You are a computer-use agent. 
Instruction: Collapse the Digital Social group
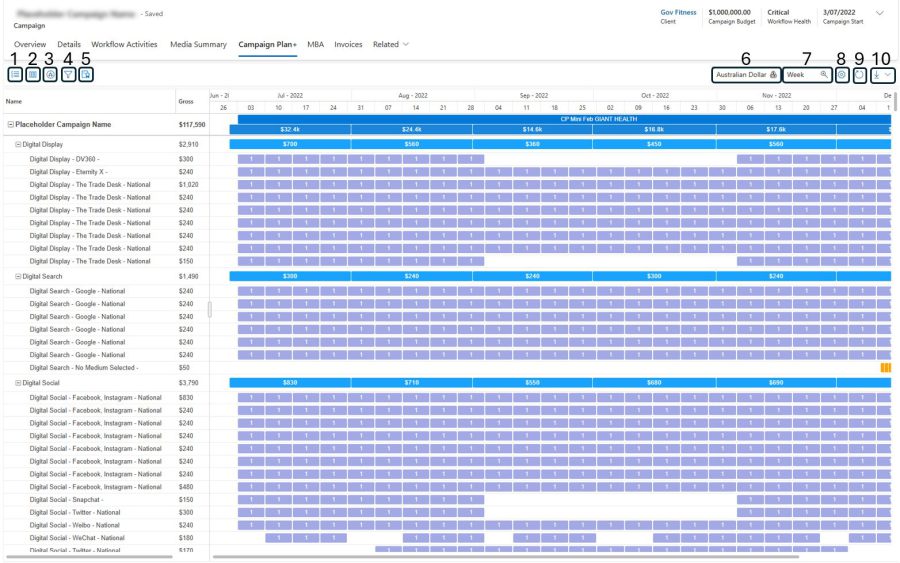(18, 383)
